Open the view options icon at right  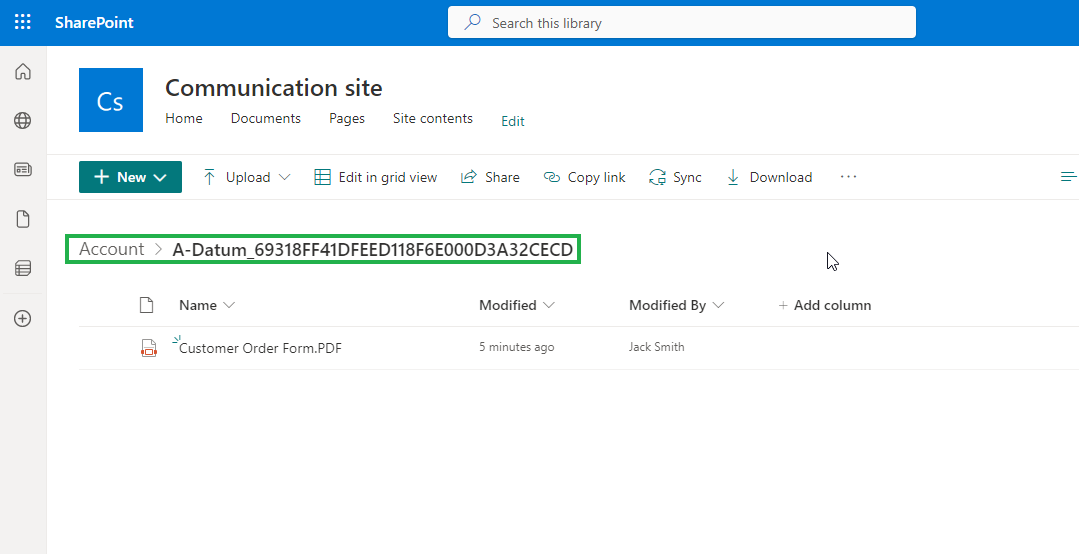click(x=1069, y=177)
